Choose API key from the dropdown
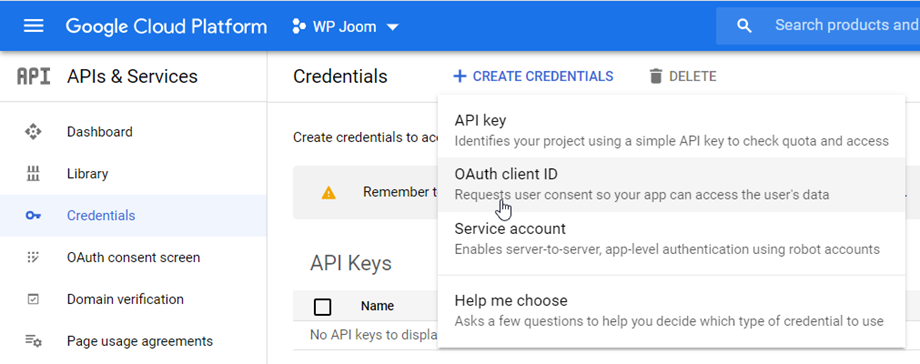Viewport: 920px width, 364px height. pos(671,130)
